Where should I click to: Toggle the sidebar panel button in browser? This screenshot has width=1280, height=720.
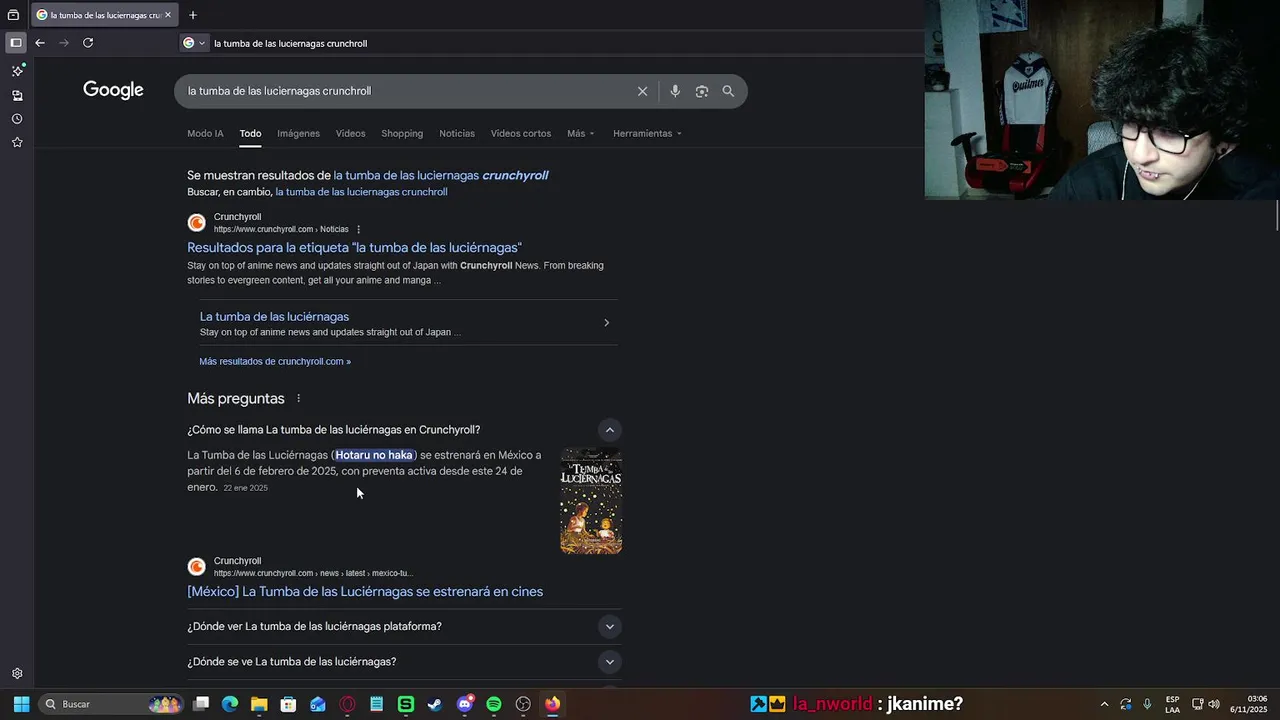[15, 43]
